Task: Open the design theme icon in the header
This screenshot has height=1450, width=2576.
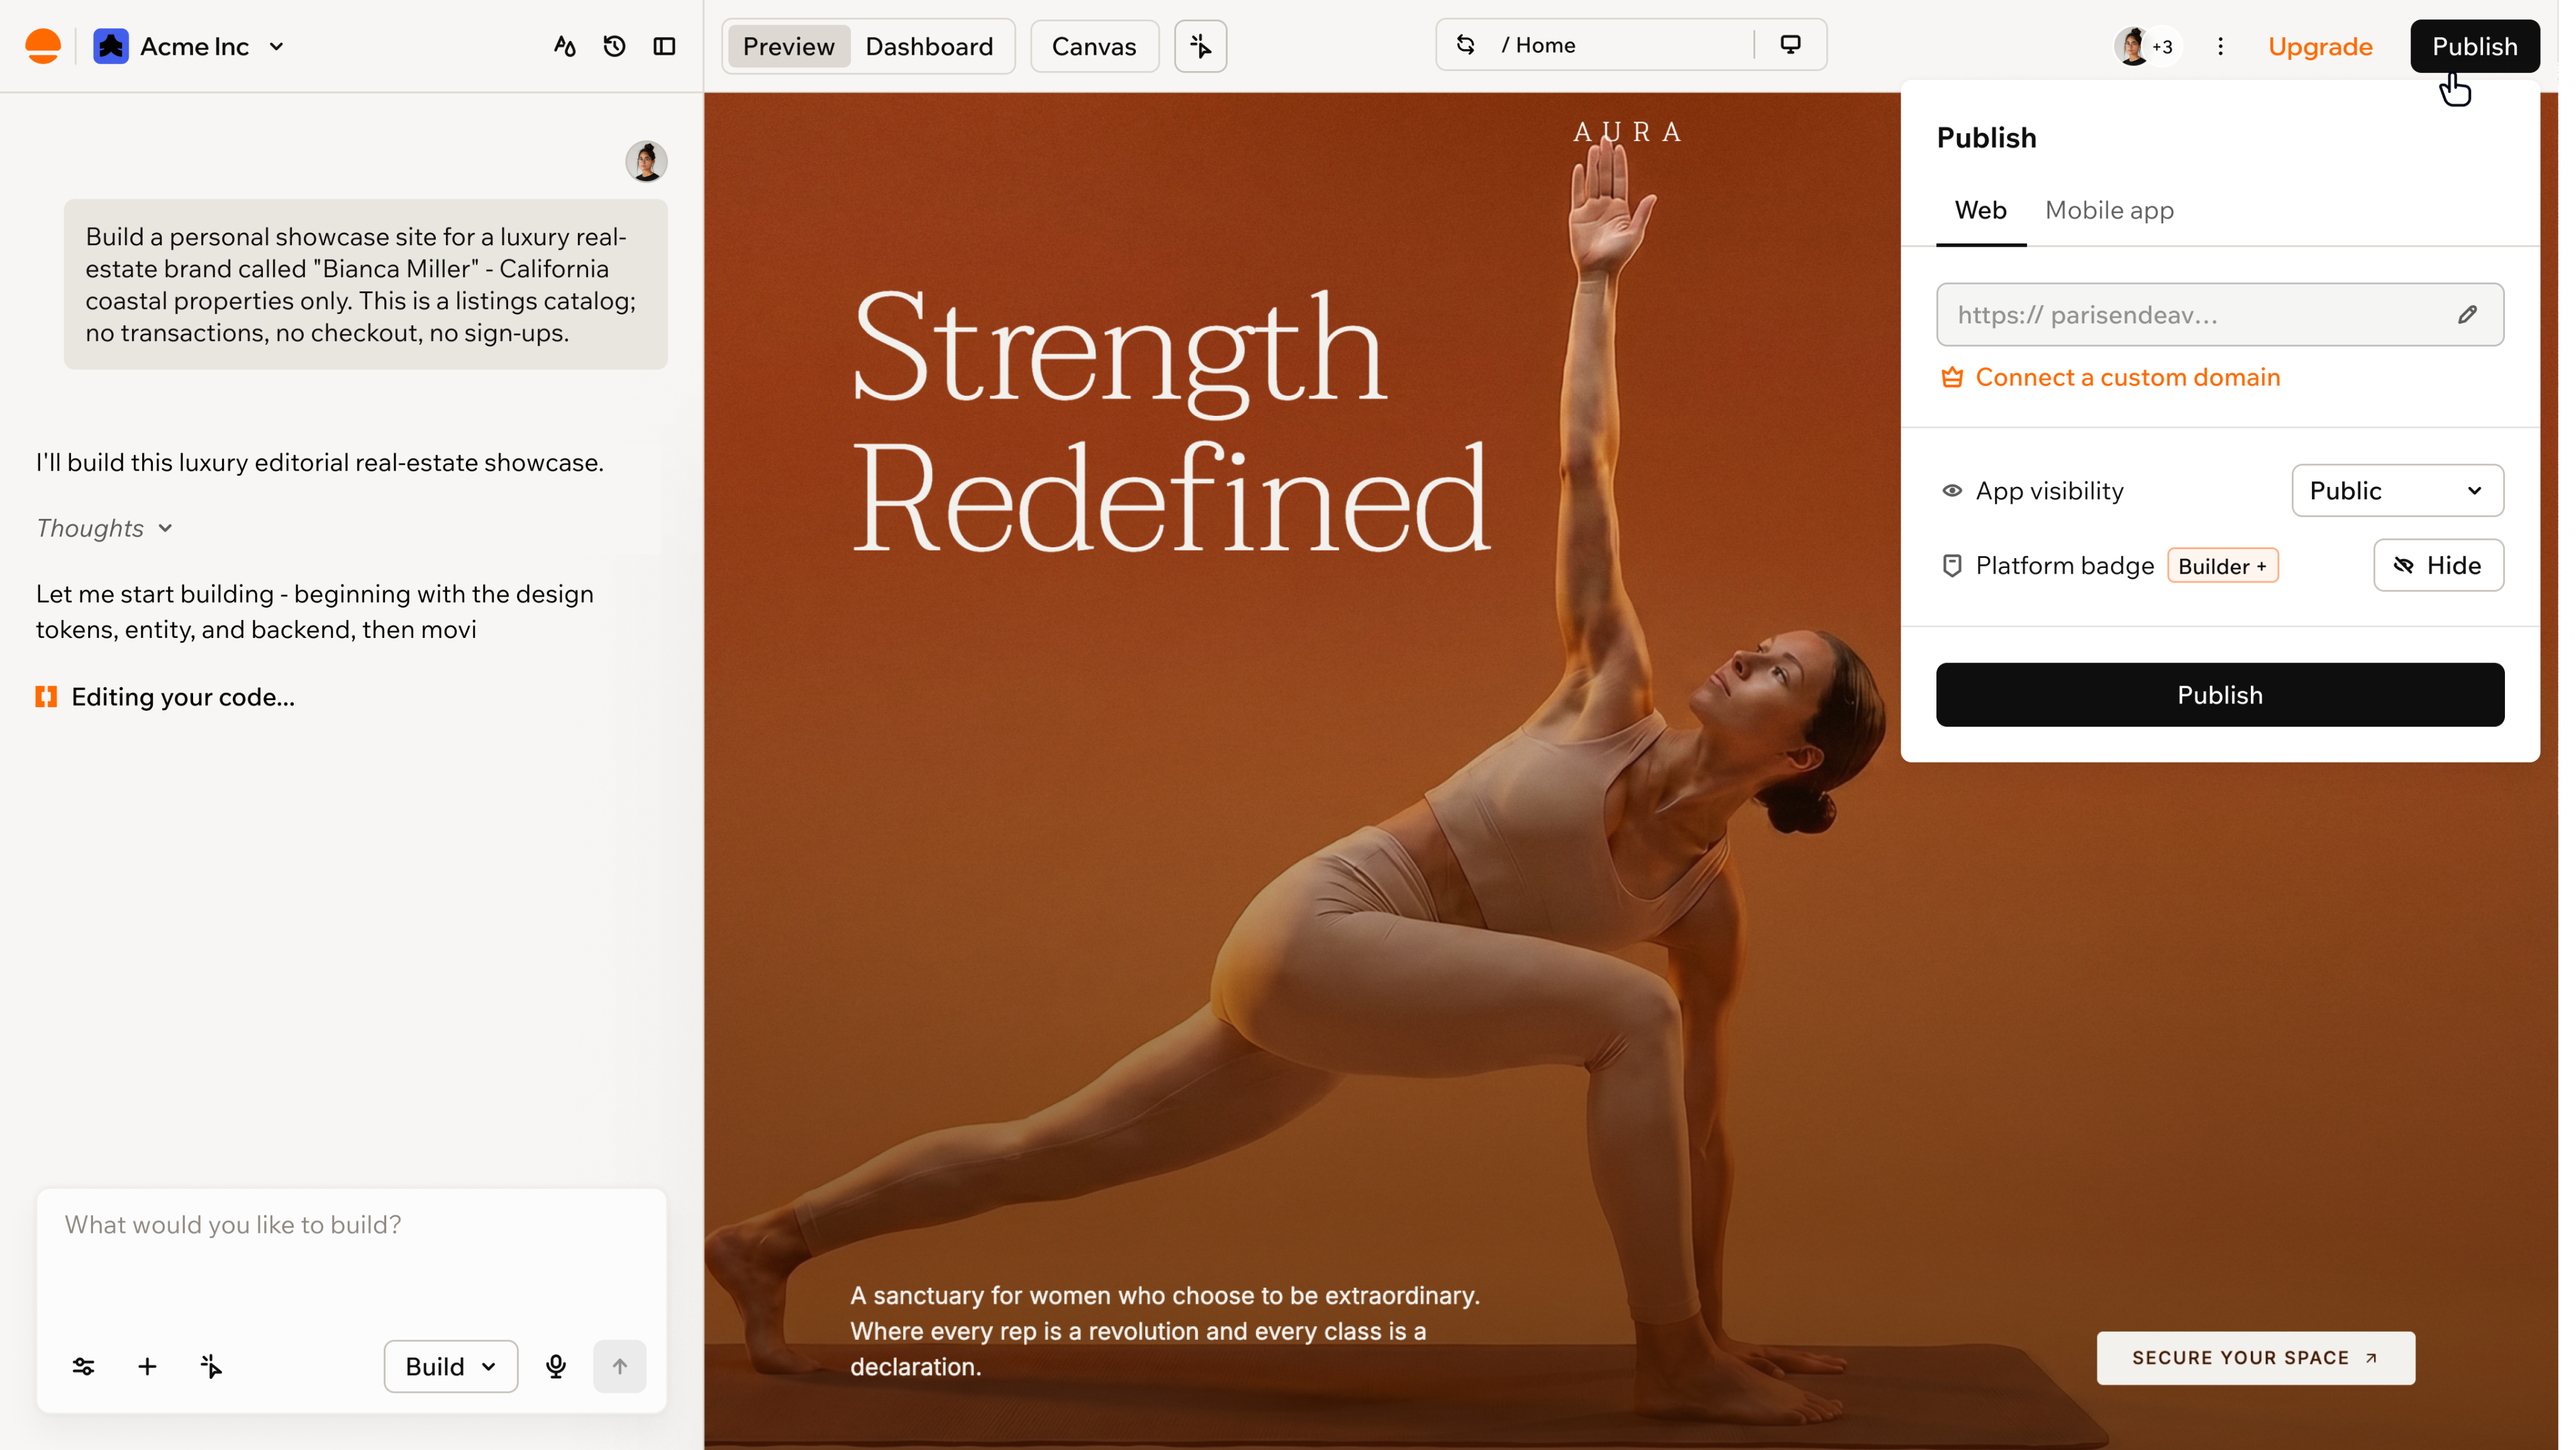Action: (564, 46)
